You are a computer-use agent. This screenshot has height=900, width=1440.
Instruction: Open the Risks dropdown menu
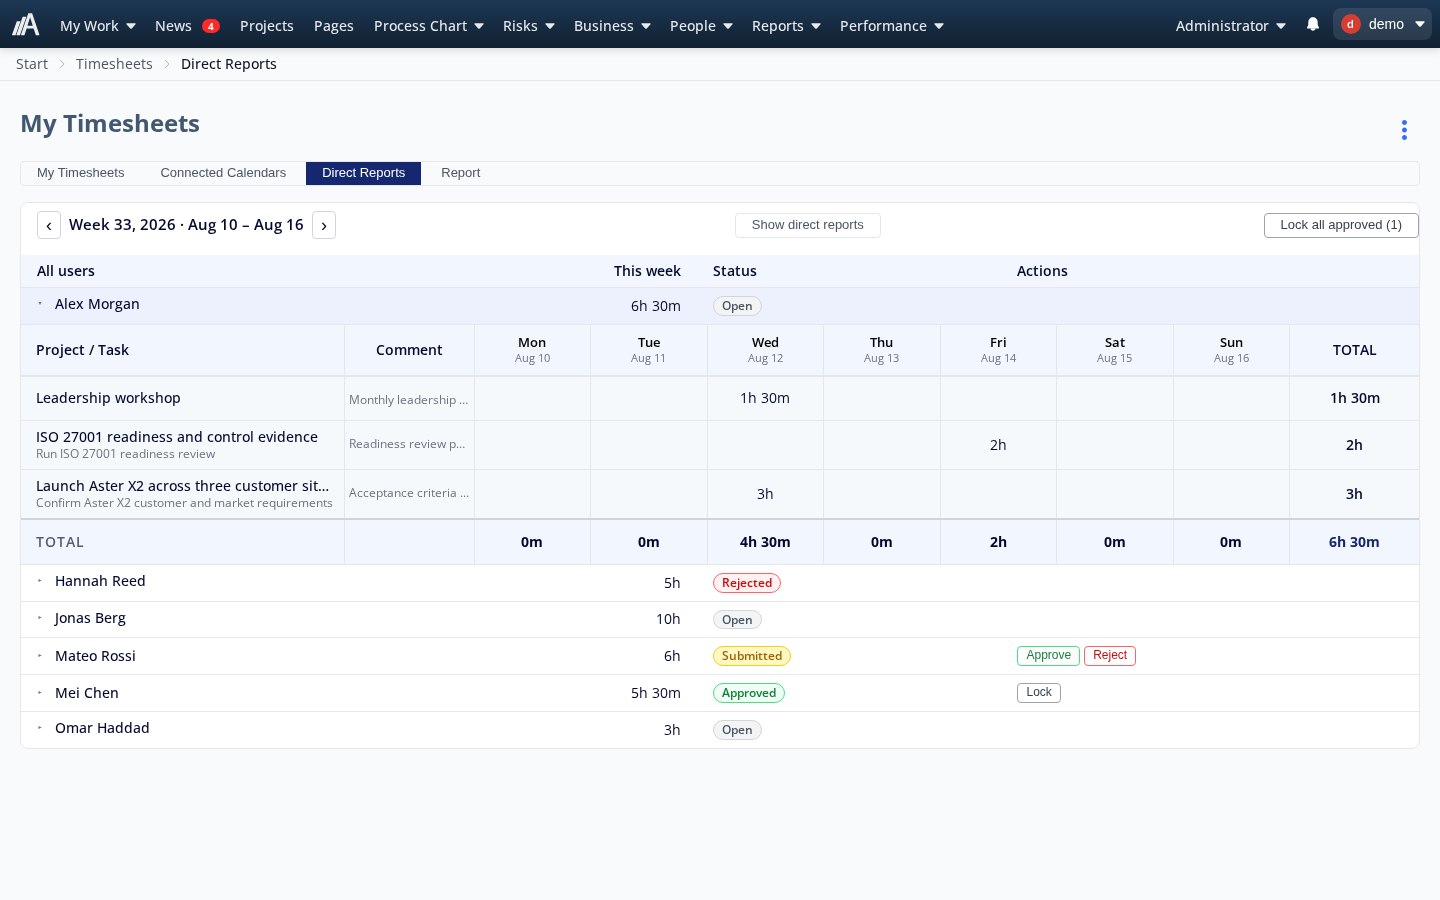(528, 25)
